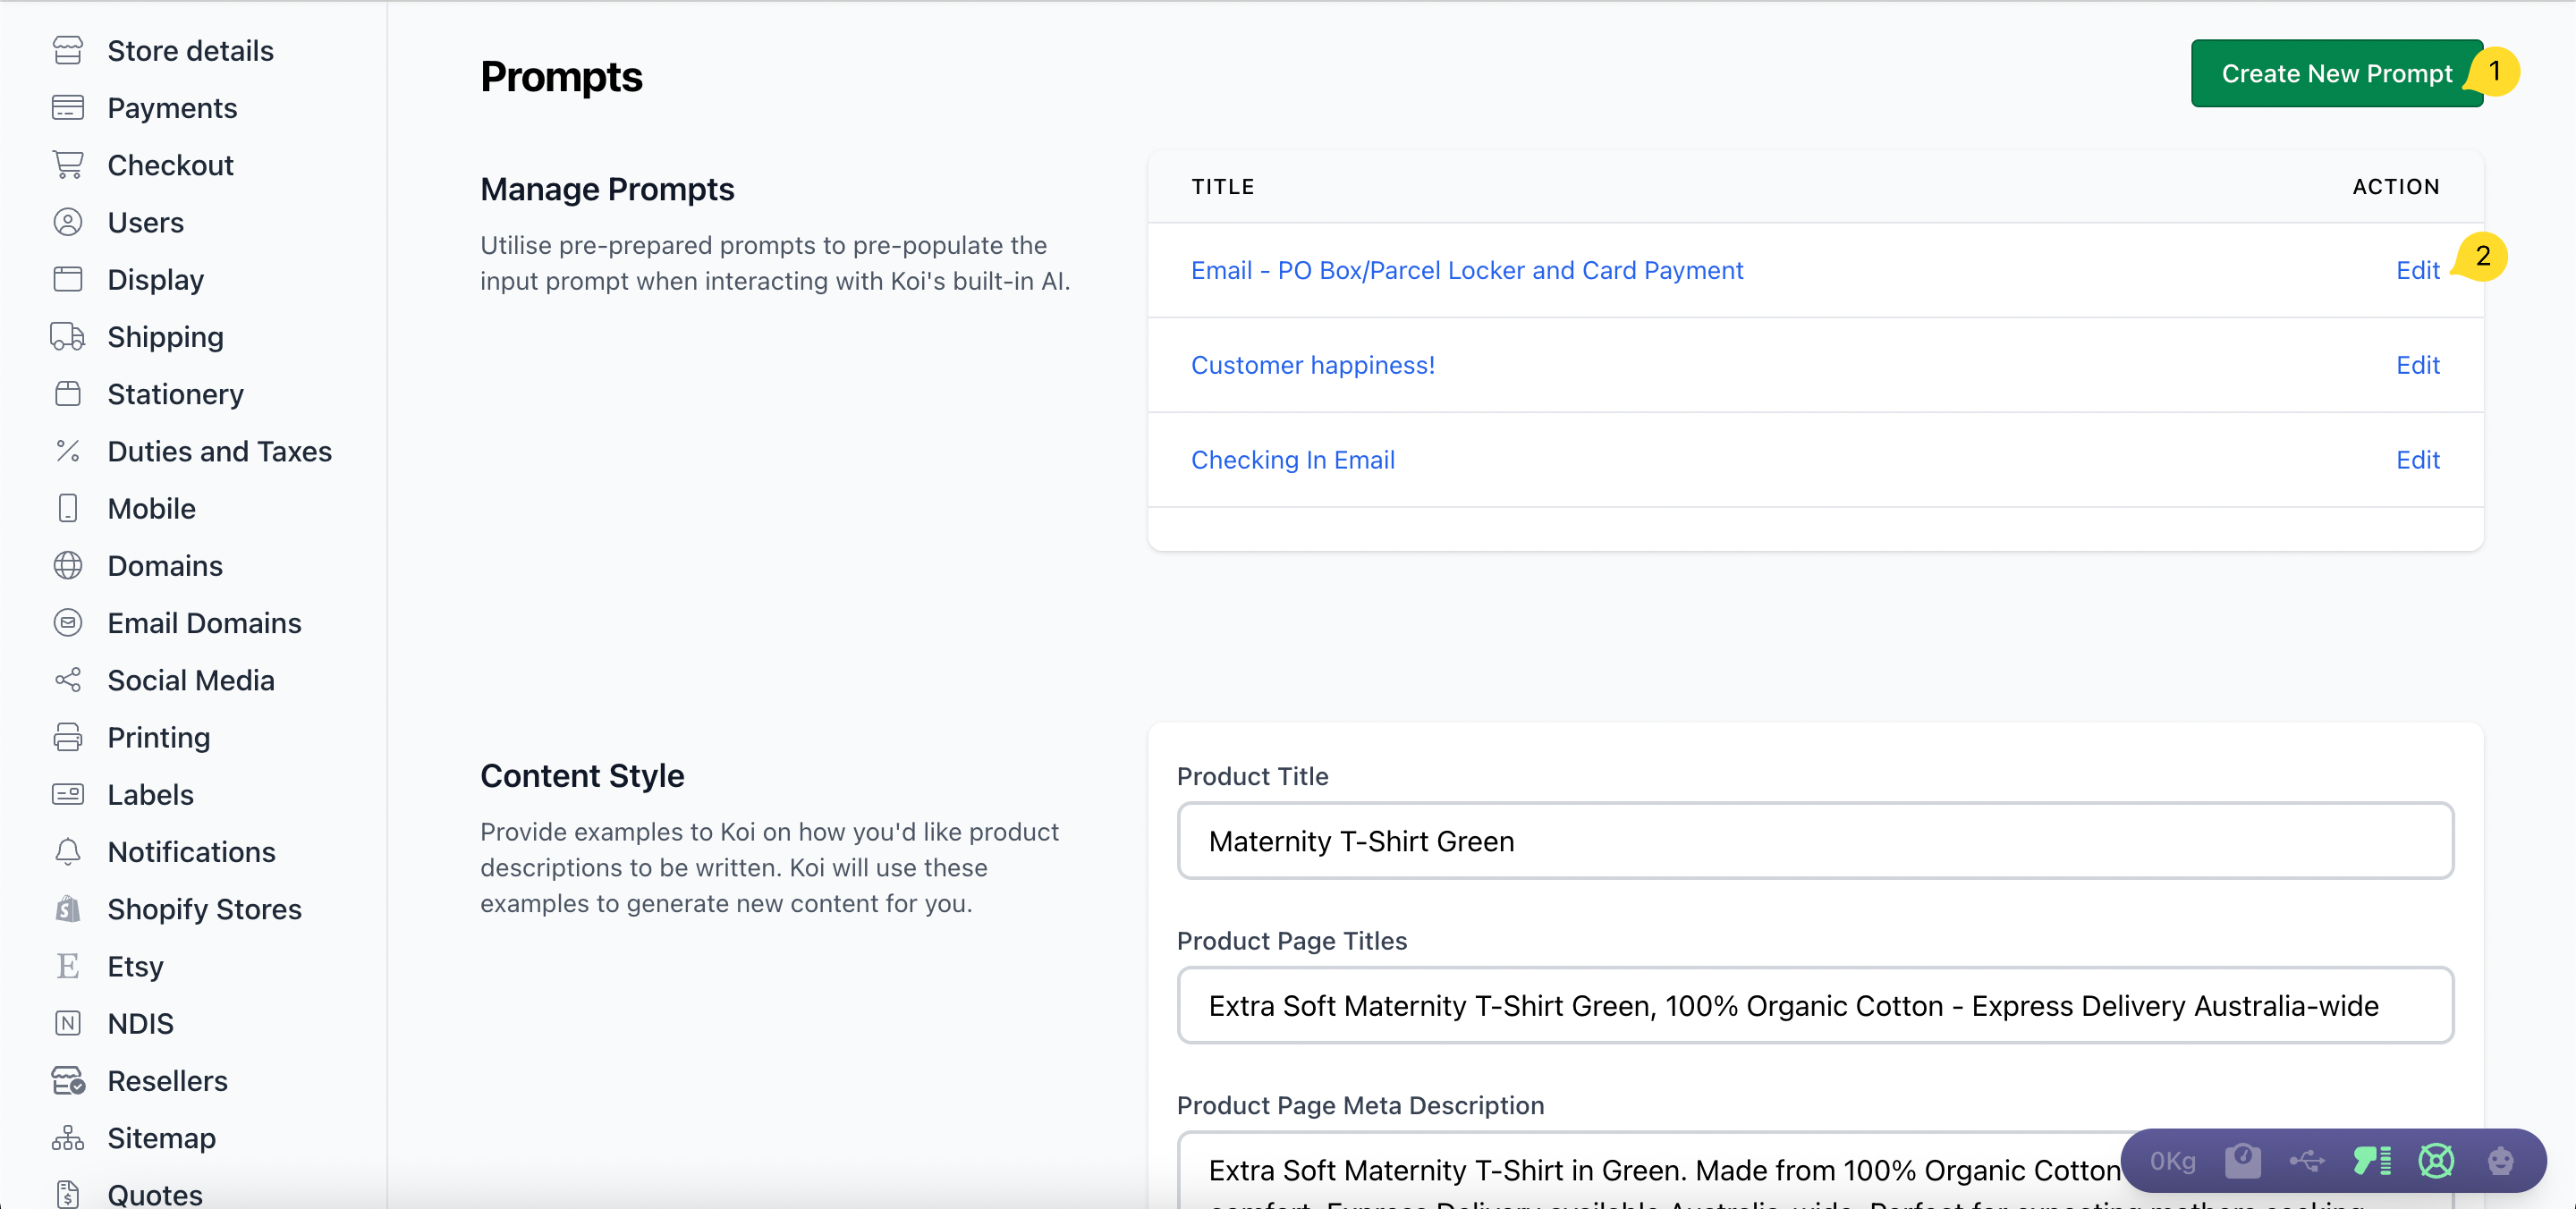The height and width of the screenshot is (1209, 2576).
Task: Click the Shipping truck icon
Action: coord(68,337)
